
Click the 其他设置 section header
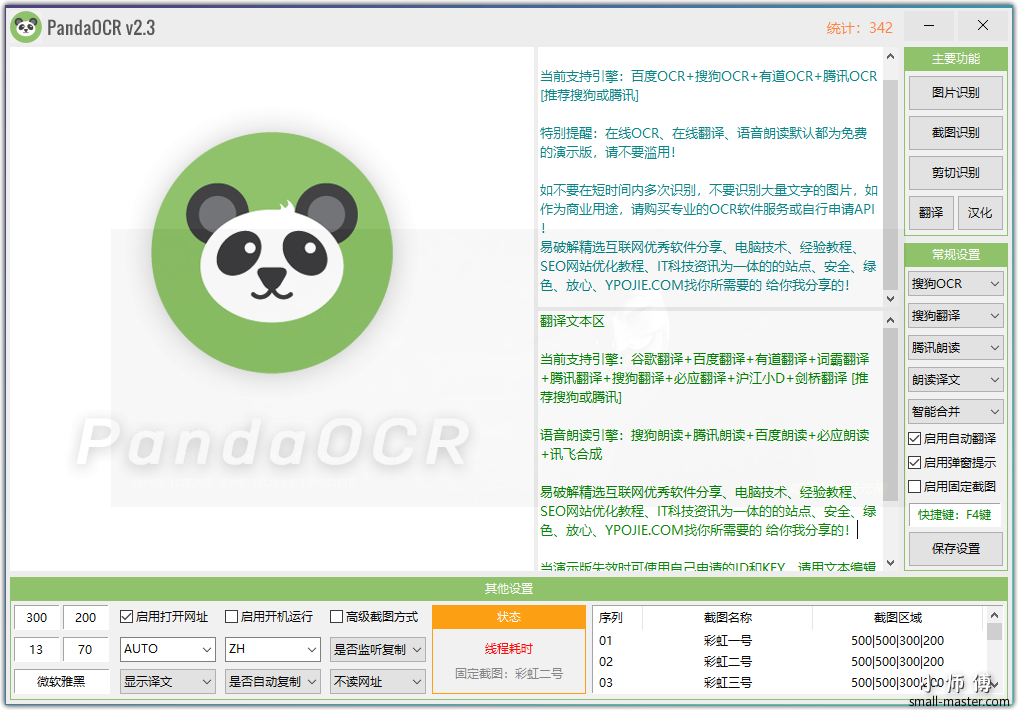(x=509, y=589)
